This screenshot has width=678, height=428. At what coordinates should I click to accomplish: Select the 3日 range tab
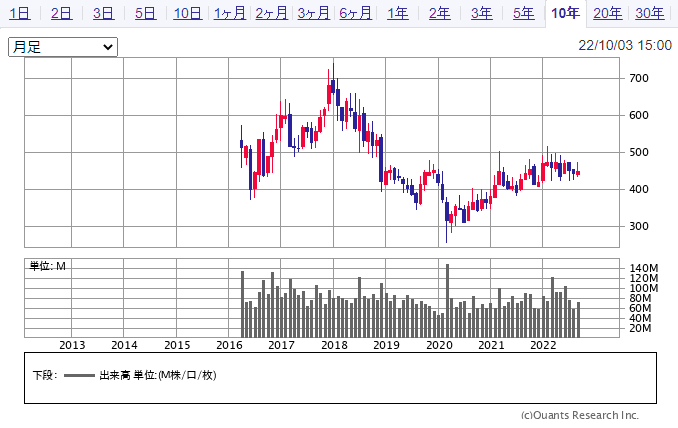pyautogui.click(x=103, y=13)
